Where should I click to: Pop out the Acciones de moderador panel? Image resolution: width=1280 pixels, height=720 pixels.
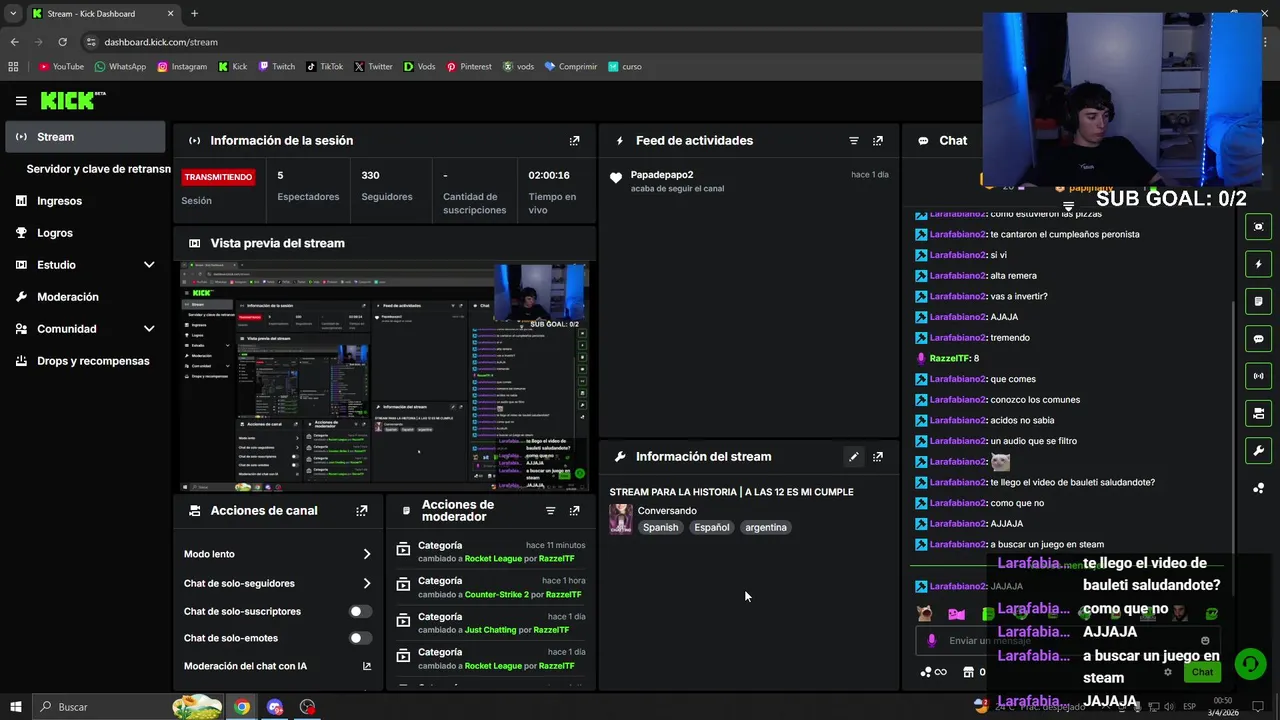(574, 511)
